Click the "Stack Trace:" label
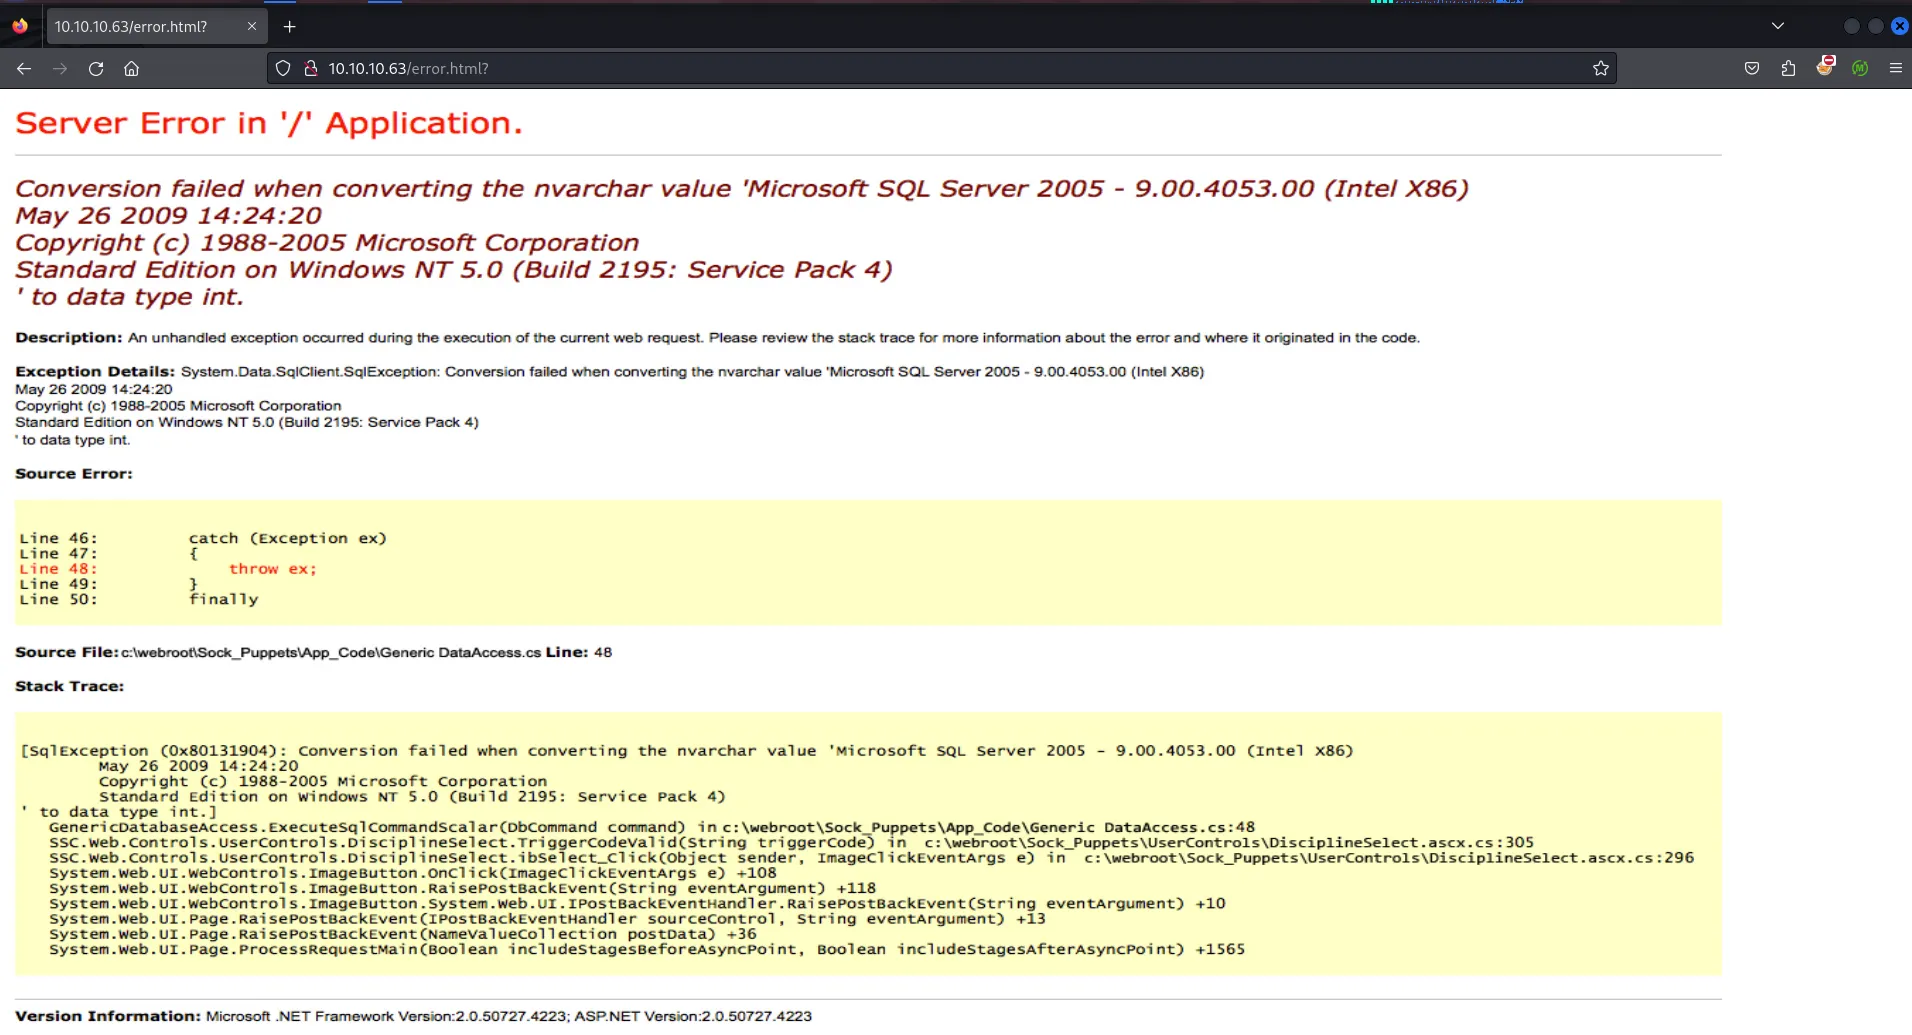Screen dimensions: 1912x1035 click(x=70, y=686)
